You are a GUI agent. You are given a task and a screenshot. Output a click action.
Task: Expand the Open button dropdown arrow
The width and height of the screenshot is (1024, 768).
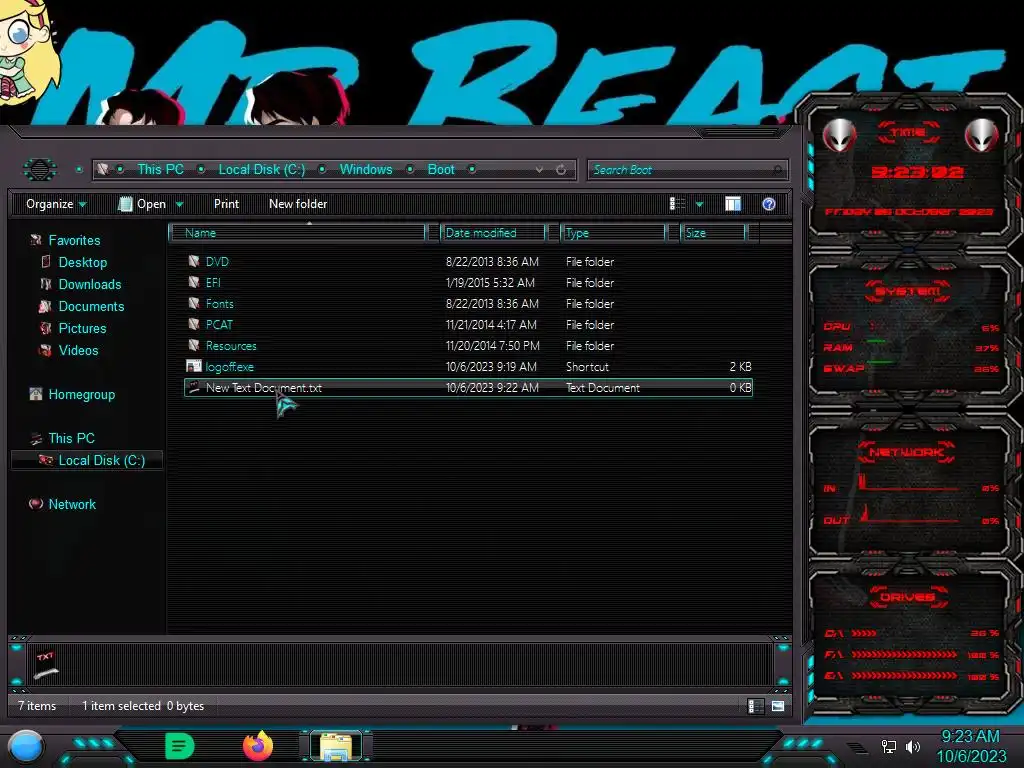(179, 204)
